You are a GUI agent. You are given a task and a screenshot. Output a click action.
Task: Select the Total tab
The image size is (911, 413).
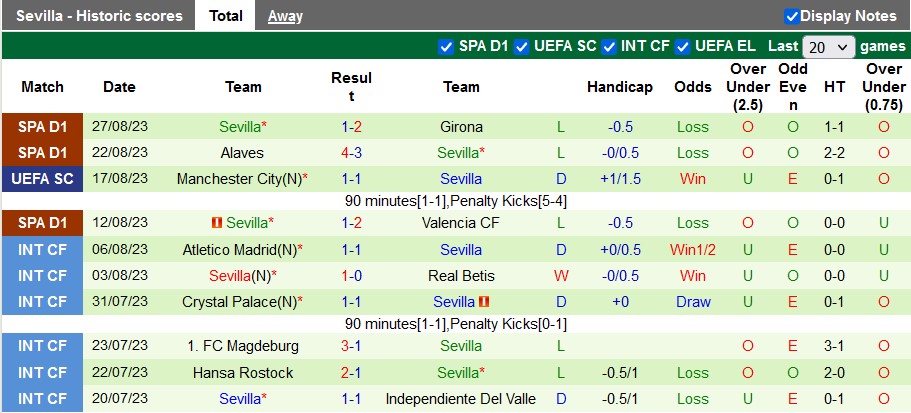pos(226,16)
